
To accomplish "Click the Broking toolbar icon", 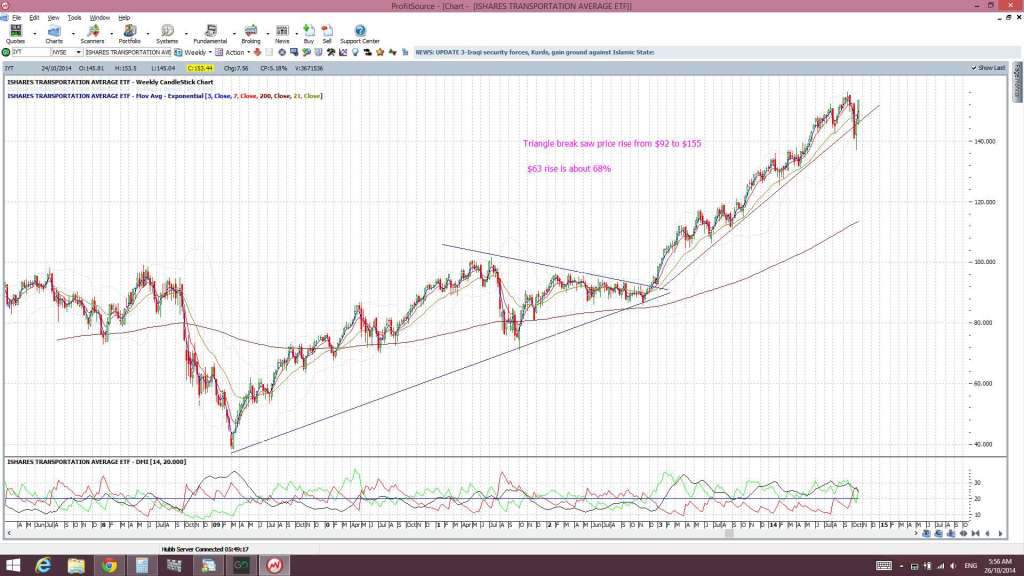I will click(251, 34).
